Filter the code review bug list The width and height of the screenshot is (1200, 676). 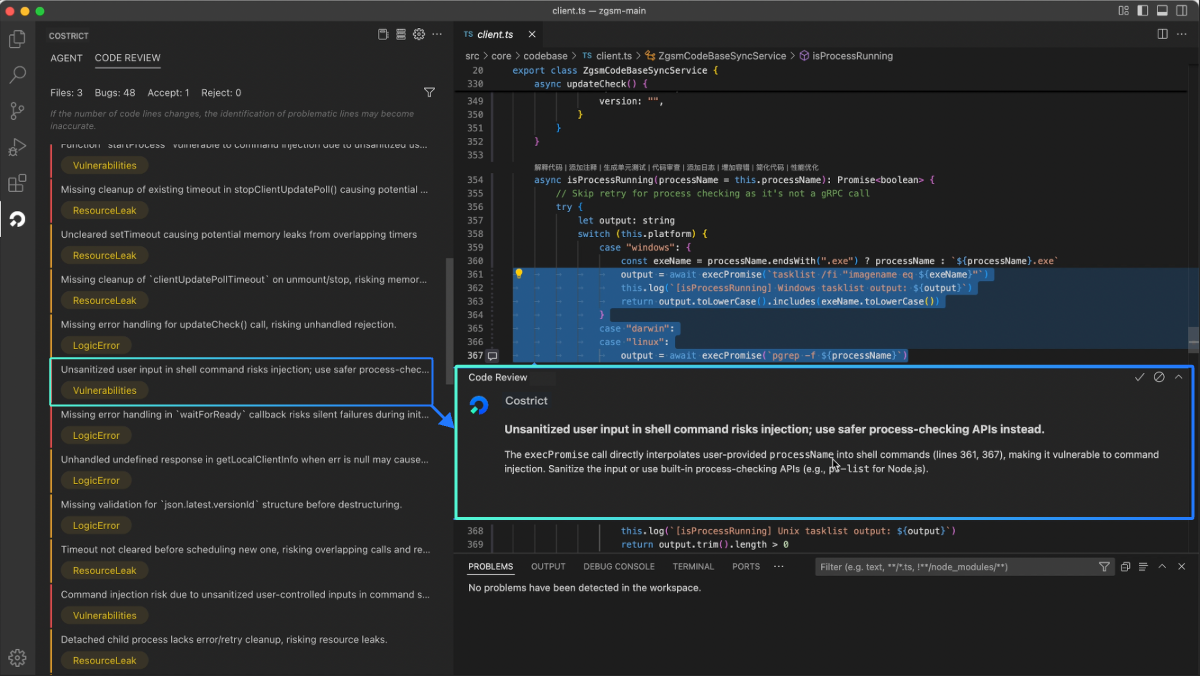click(429, 93)
